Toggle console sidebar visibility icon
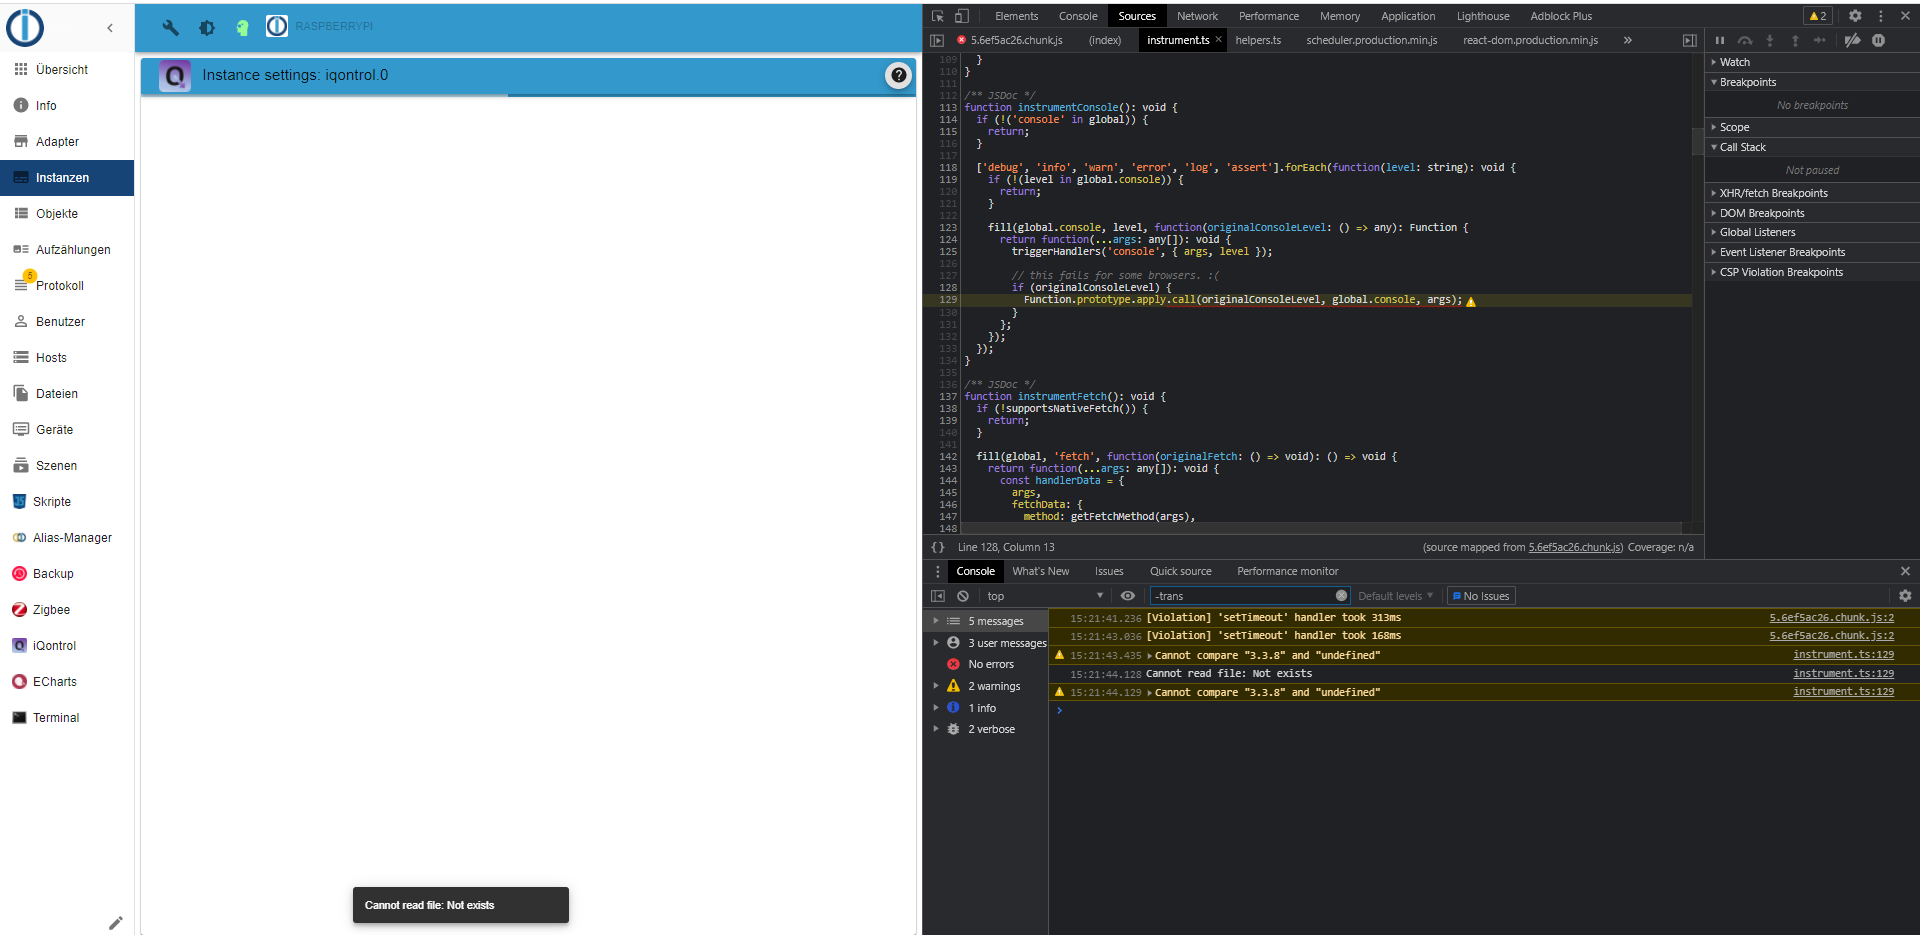 [x=938, y=596]
